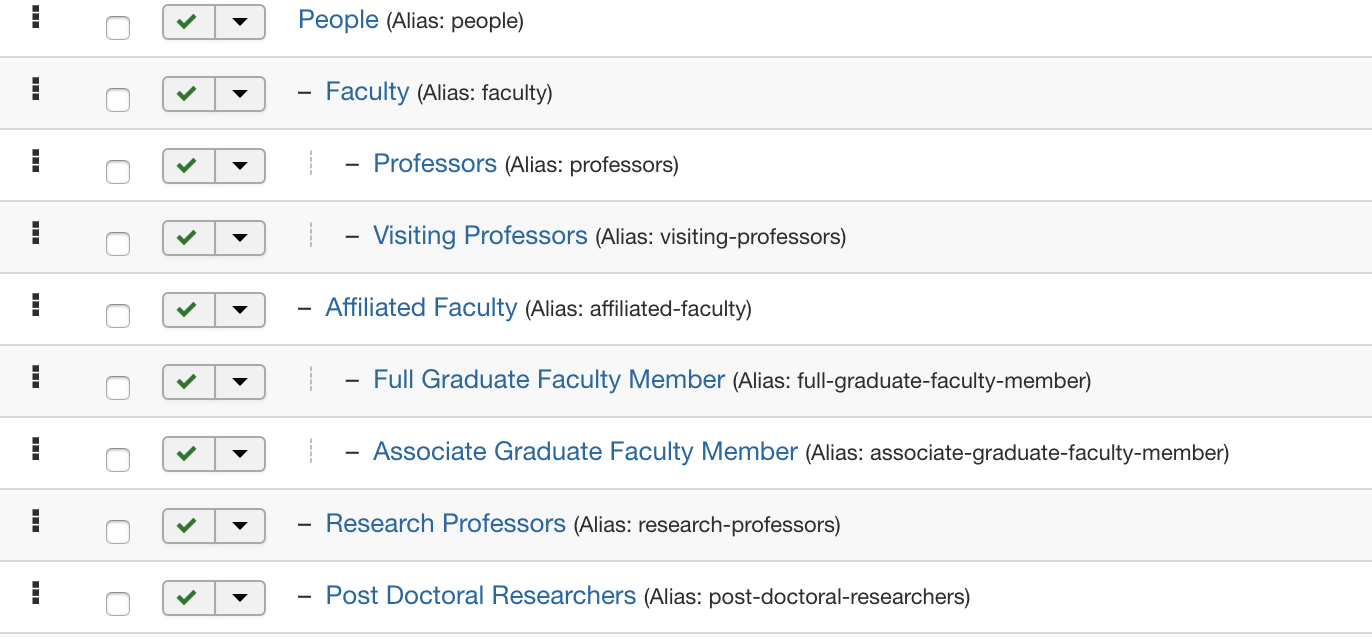This screenshot has width=1372, height=638.
Task: Click the drag handle for Faculty row
Action: [35, 89]
